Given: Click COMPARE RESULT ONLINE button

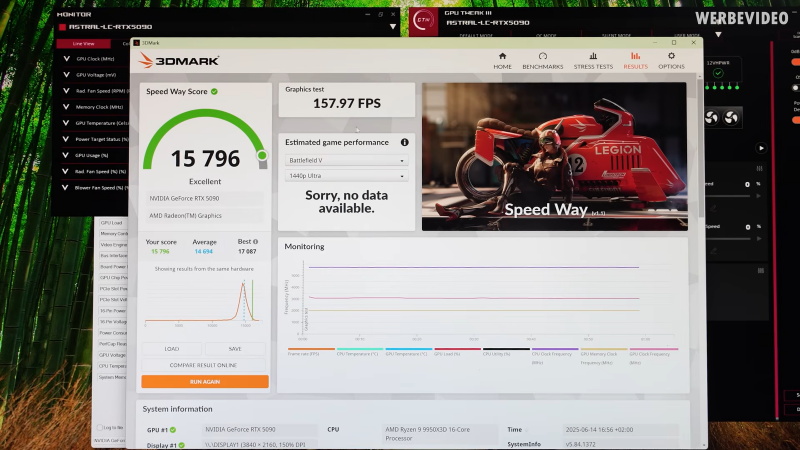Looking at the screenshot, I should tap(203, 365).
